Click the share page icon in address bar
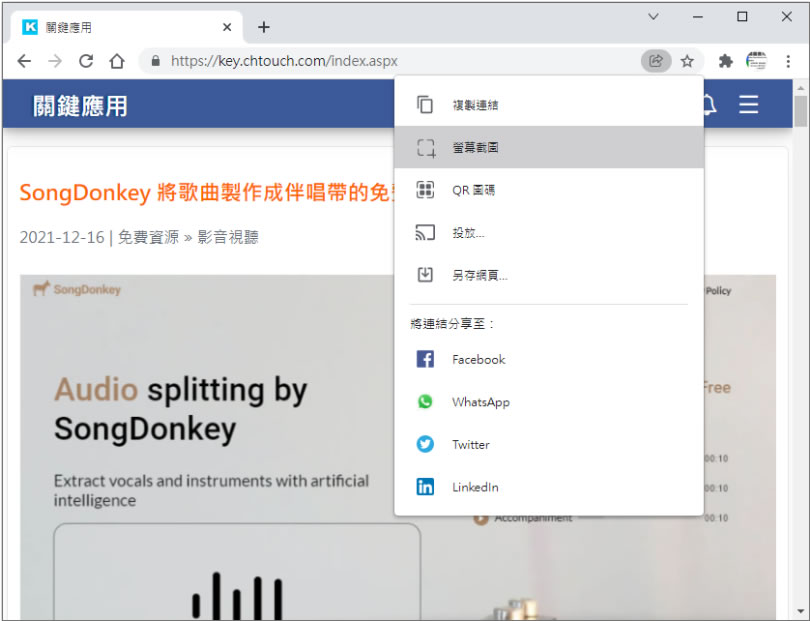The image size is (810, 621). click(656, 61)
